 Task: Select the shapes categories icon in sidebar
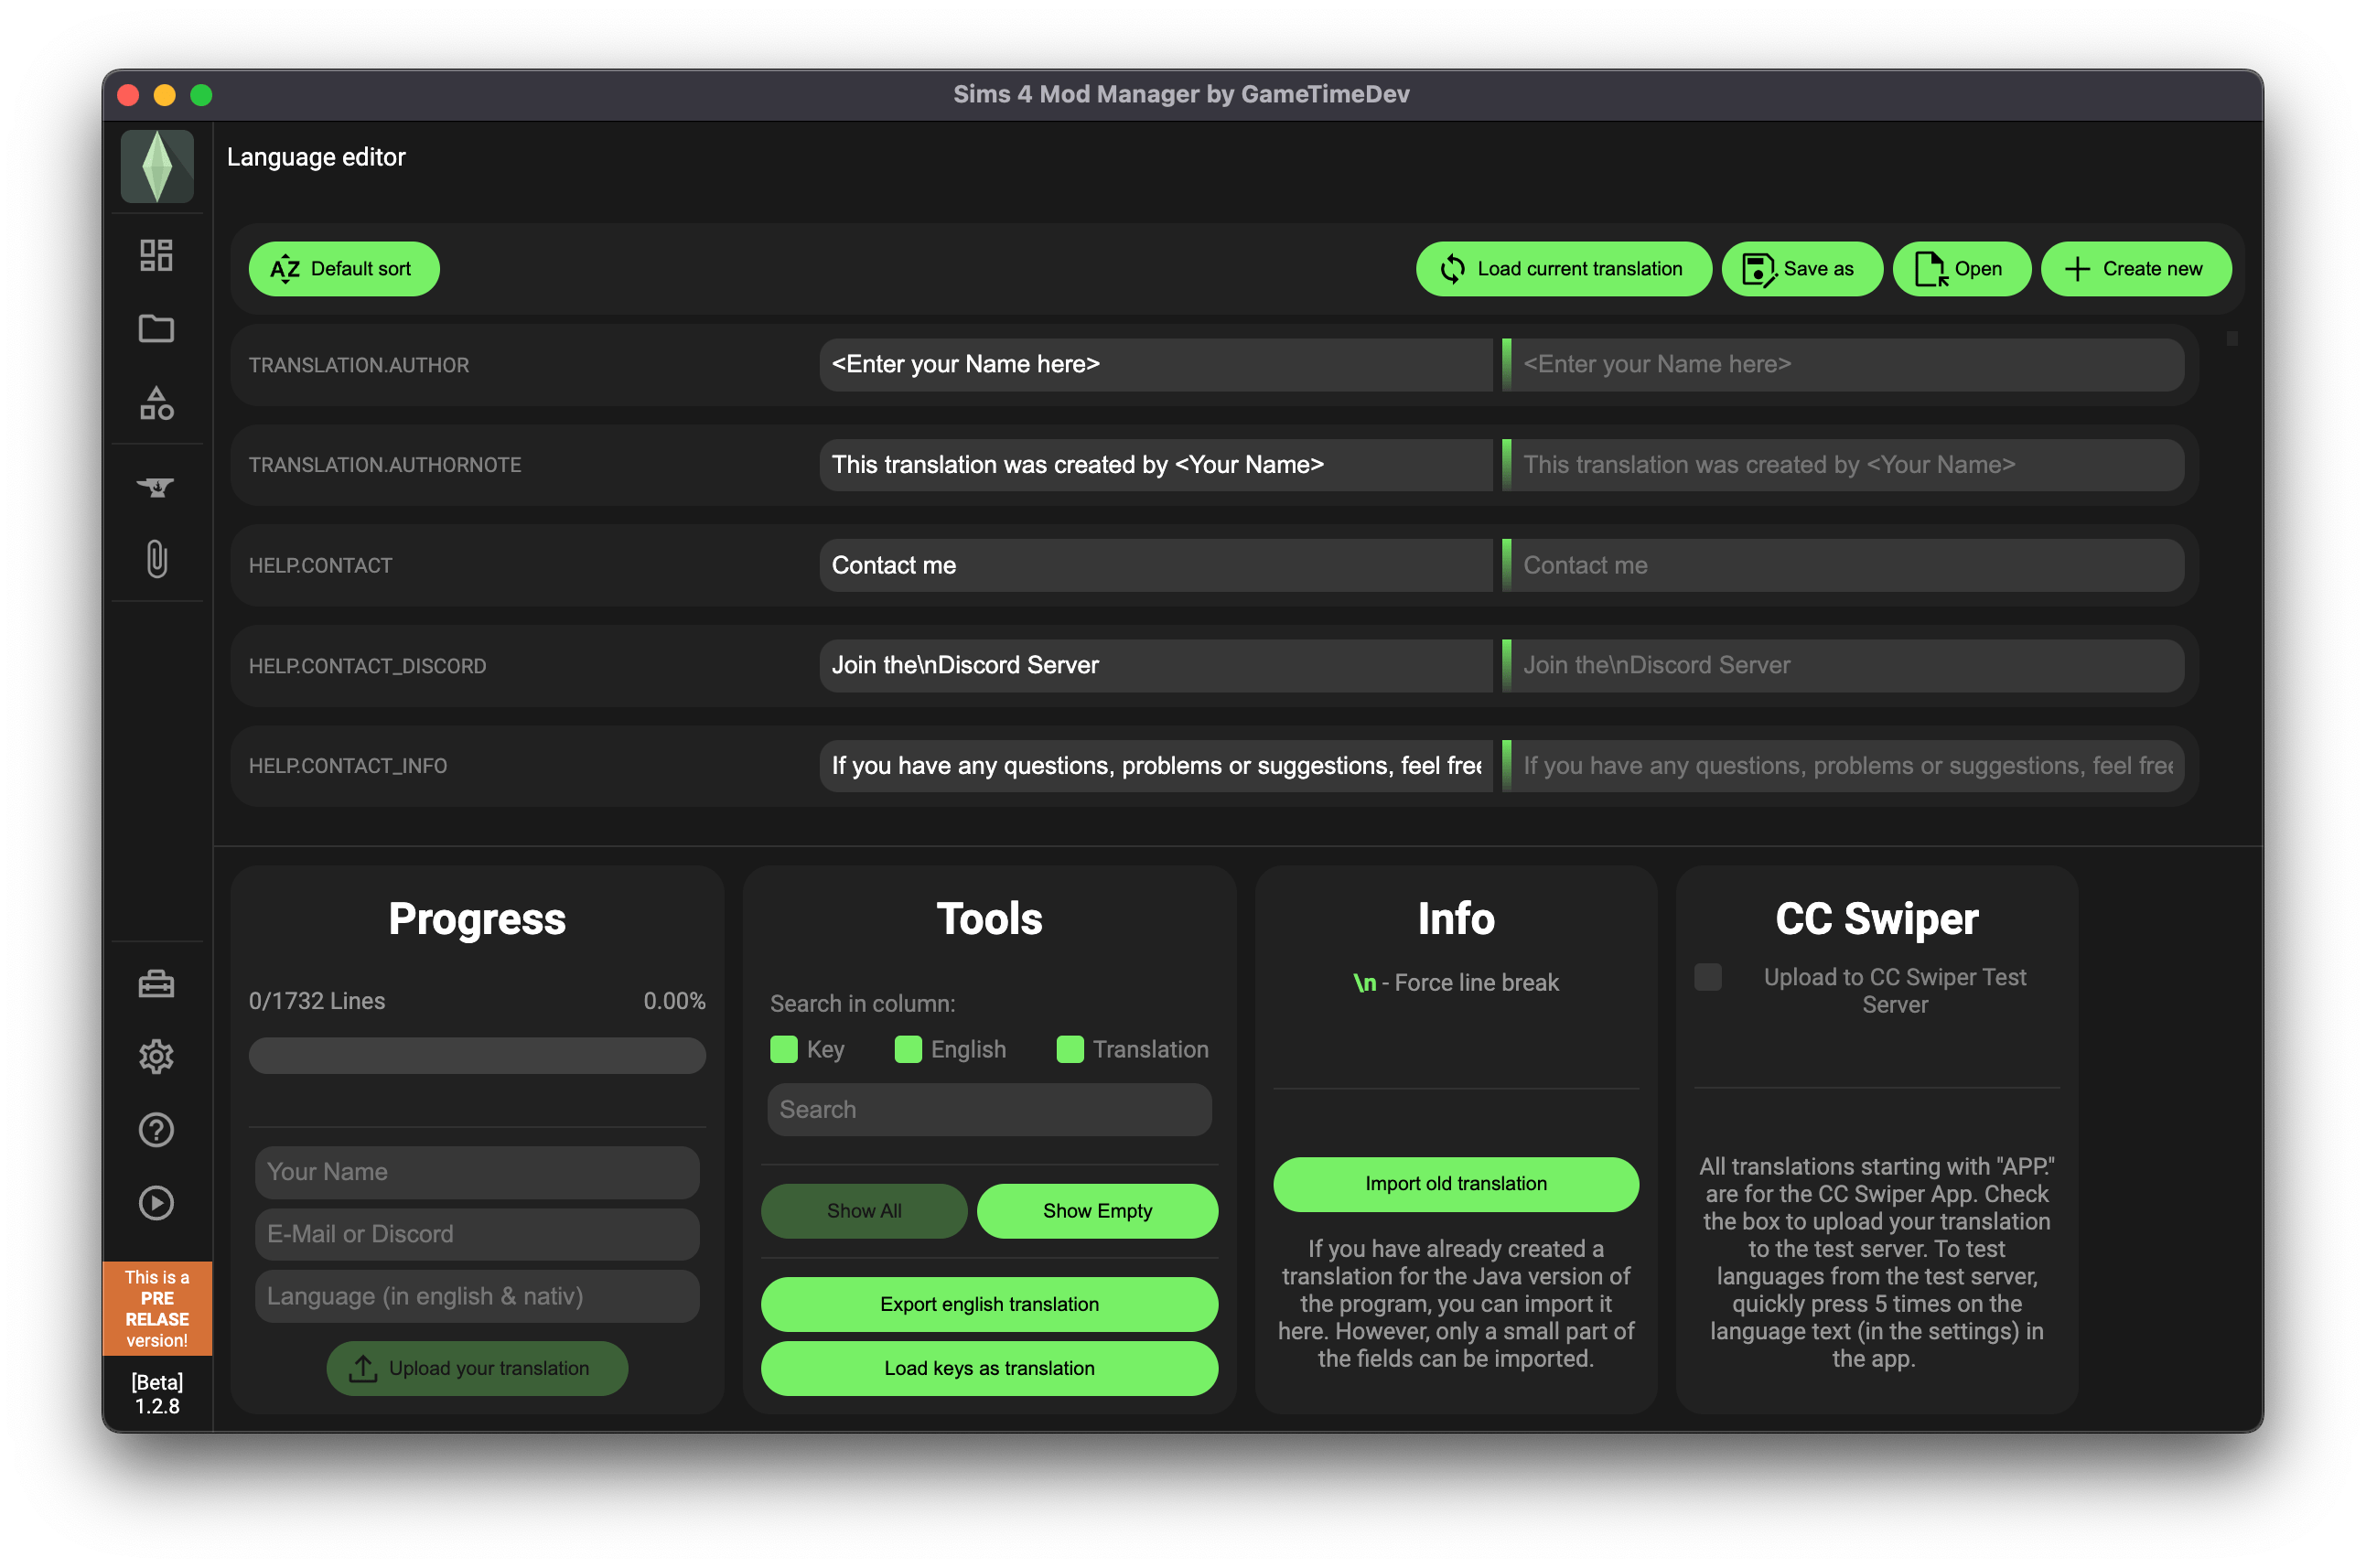click(x=156, y=403)
